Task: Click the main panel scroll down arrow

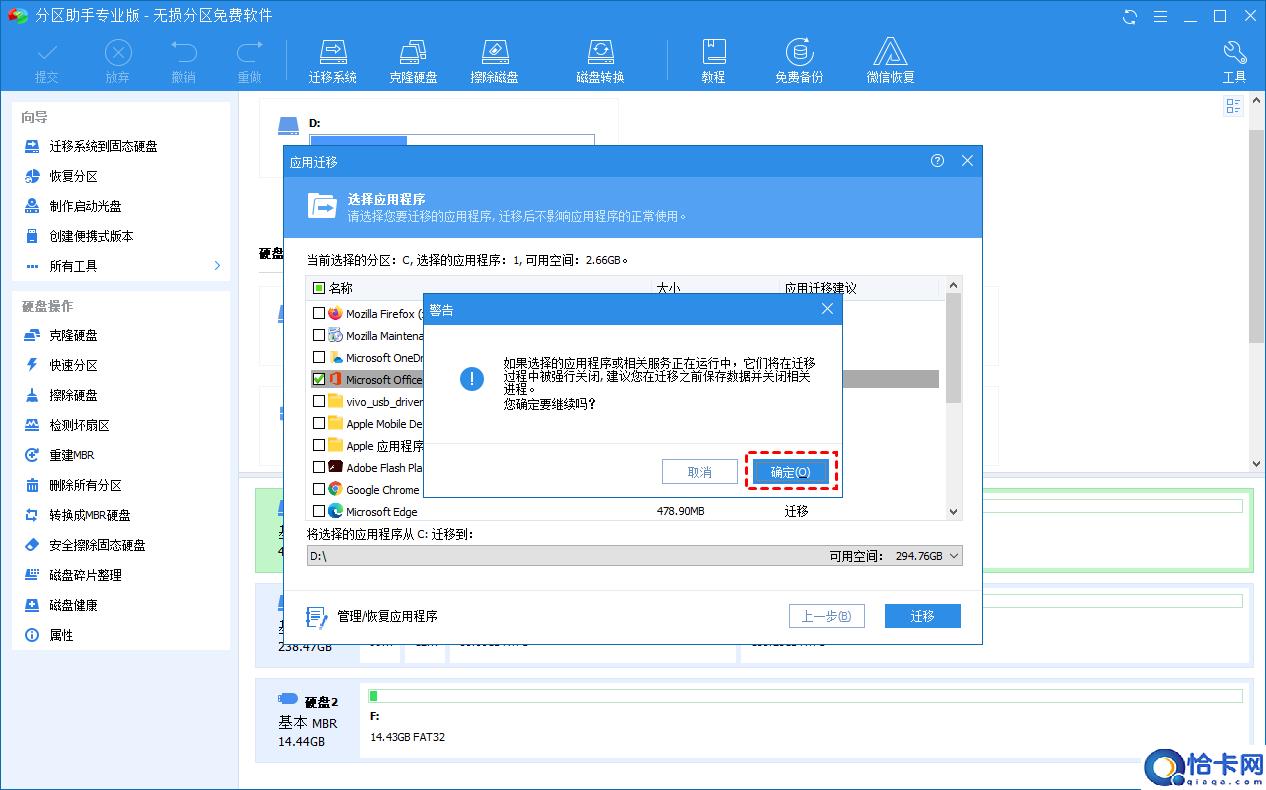Action: click(x=1257, y=464)
